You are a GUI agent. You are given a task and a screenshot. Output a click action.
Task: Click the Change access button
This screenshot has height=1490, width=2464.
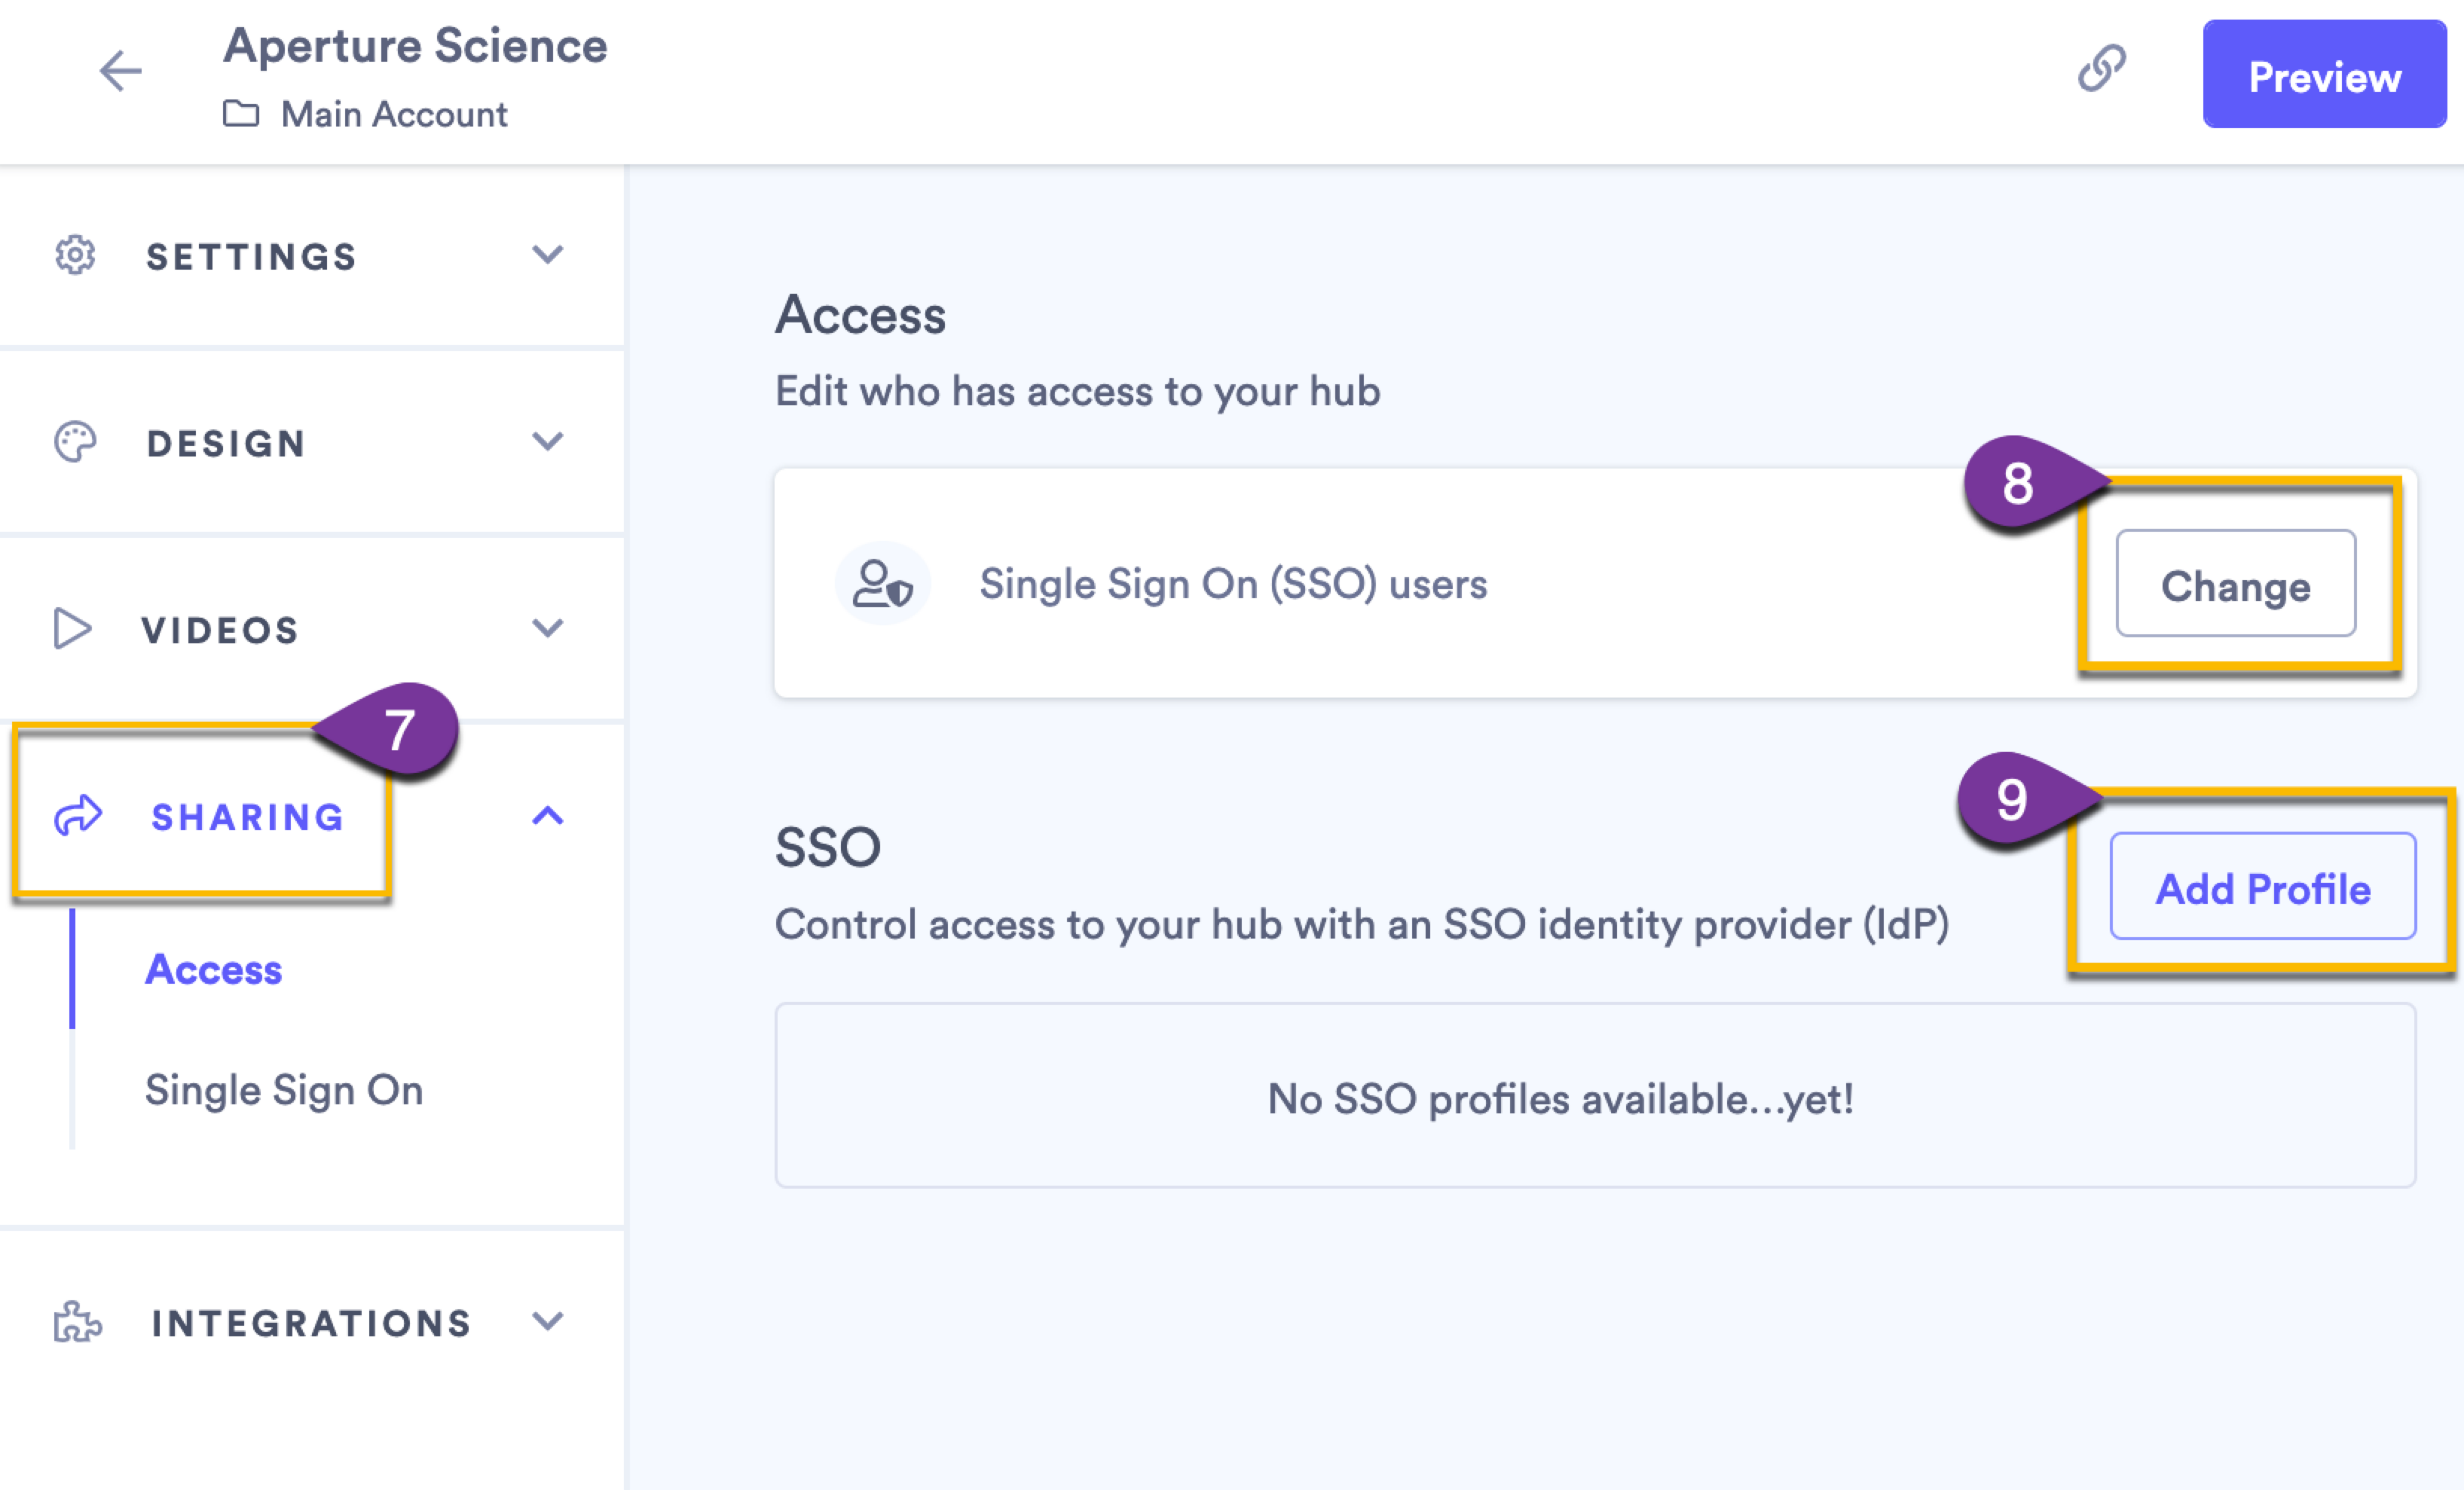click(x=2236, y=587)
